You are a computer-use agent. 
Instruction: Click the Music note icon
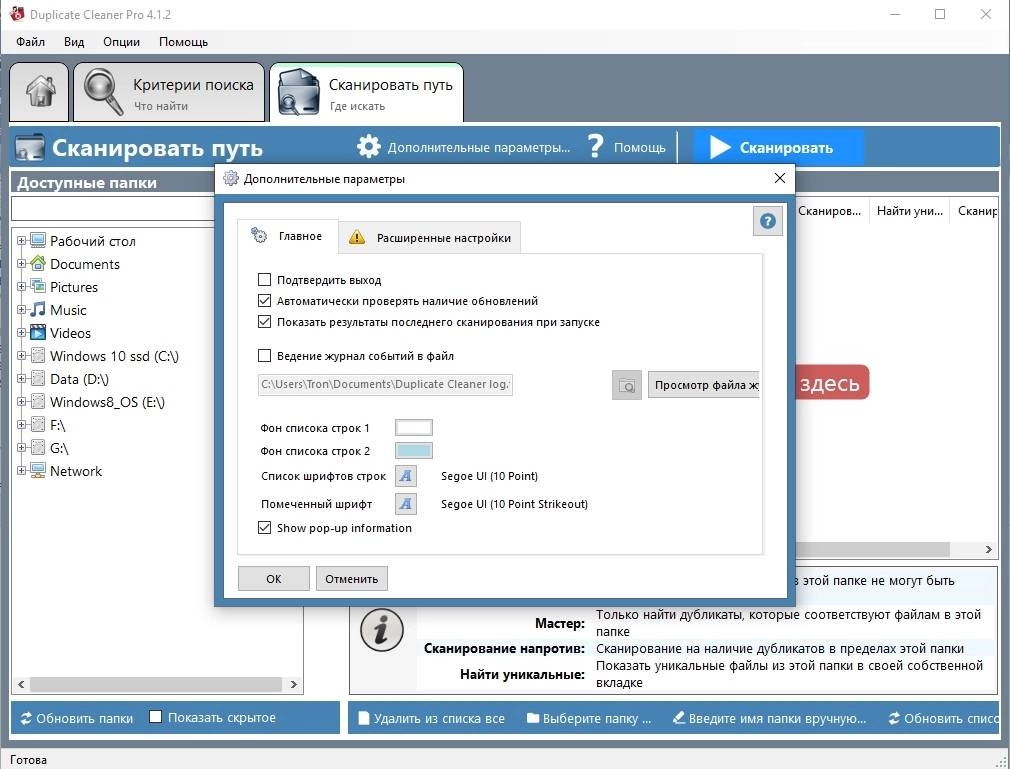click(38, 310)
